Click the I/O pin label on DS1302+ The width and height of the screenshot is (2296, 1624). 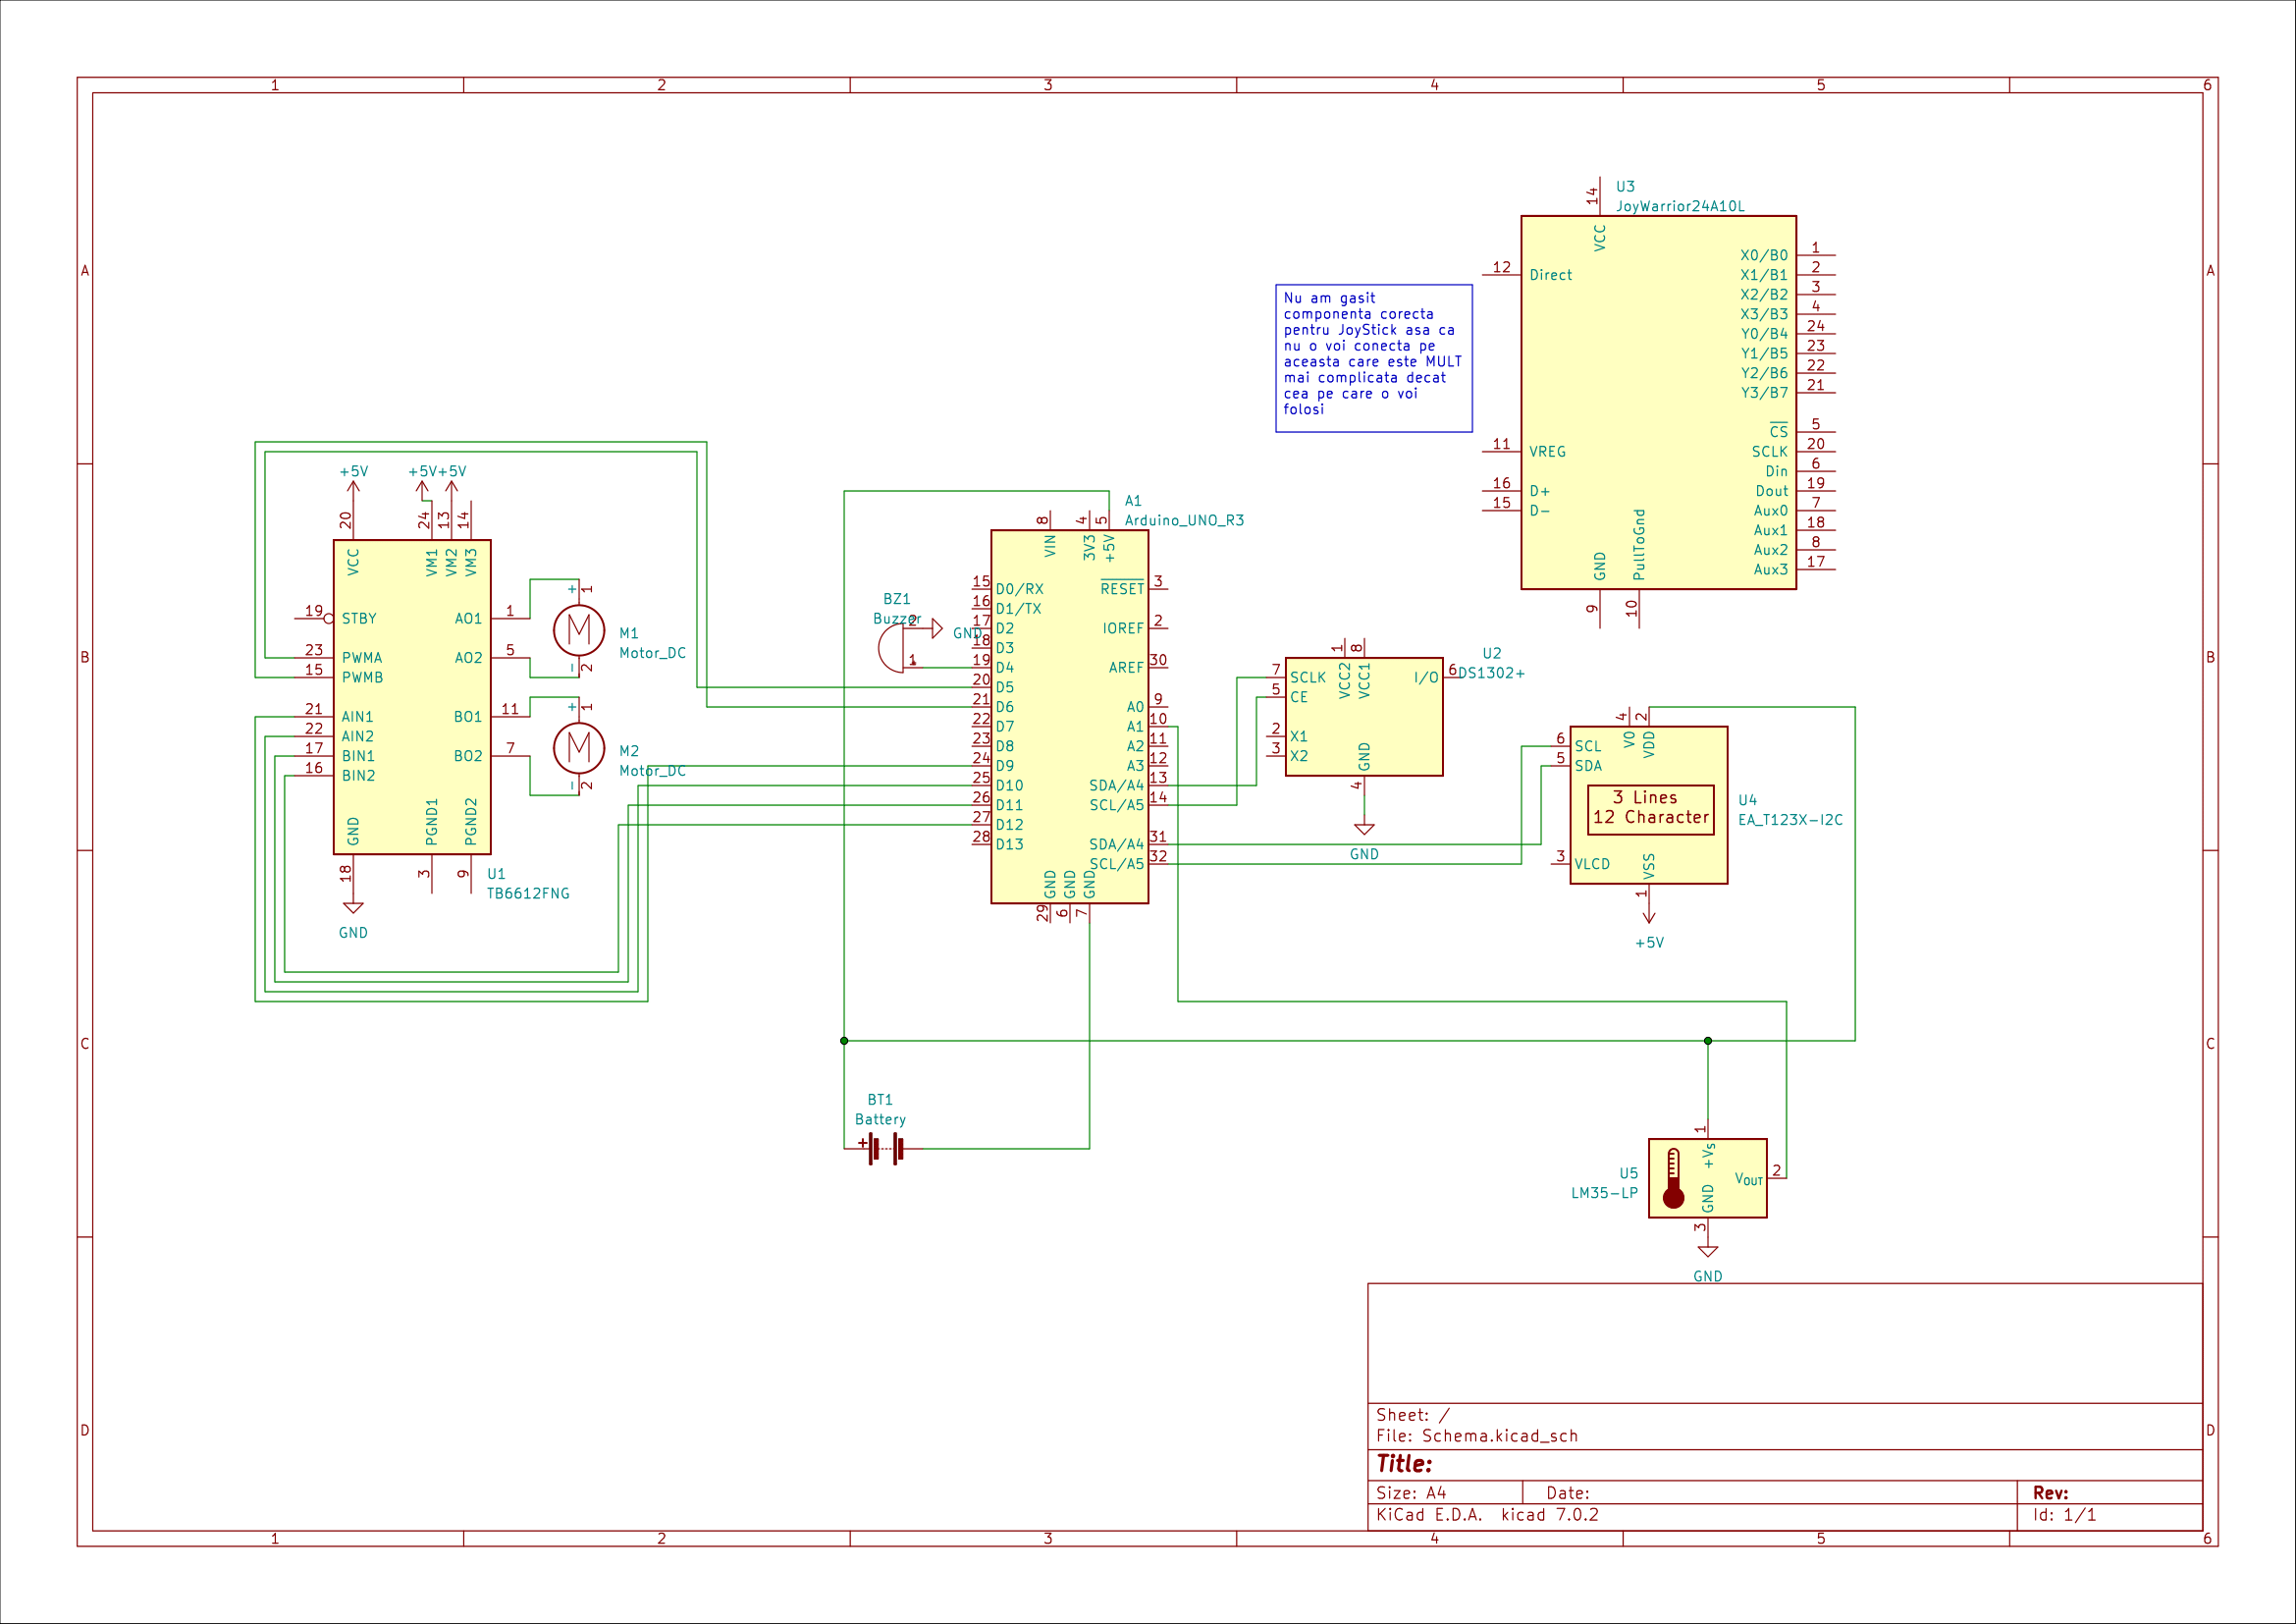click(1426, 678)
